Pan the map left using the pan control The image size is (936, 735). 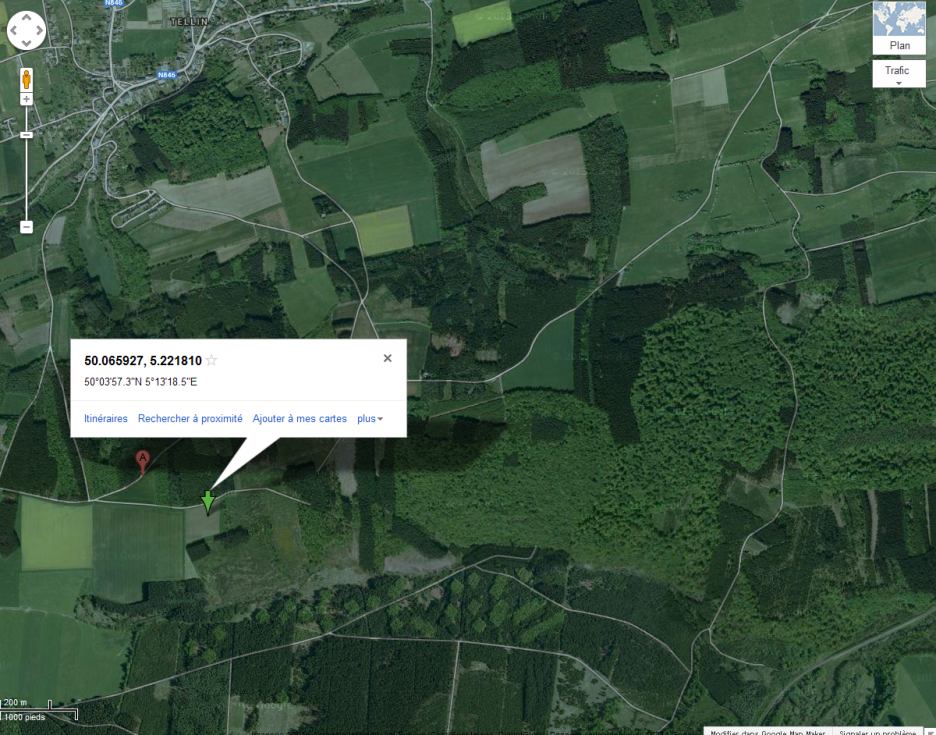coord(13,30)
